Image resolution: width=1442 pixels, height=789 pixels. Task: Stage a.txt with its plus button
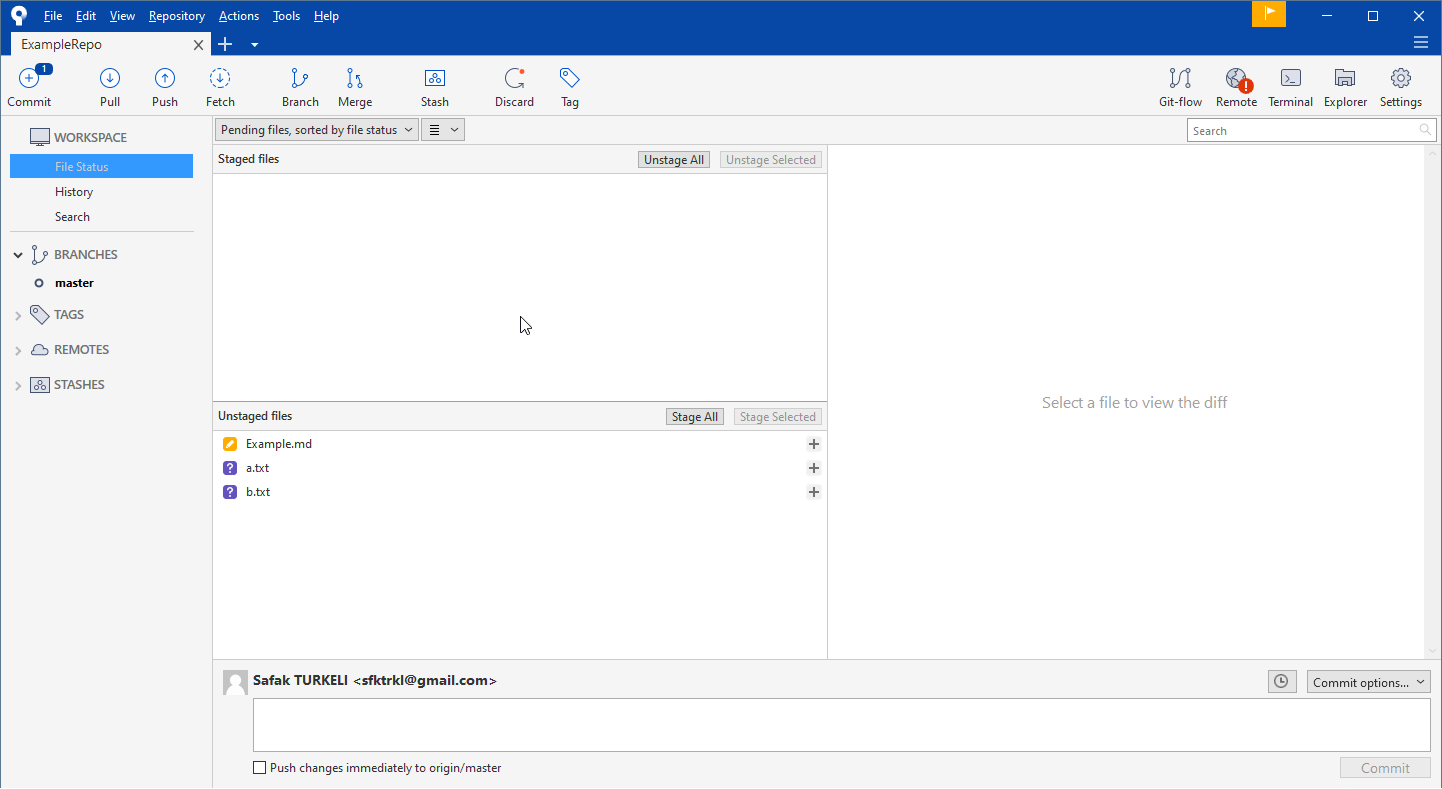point(814,468)
